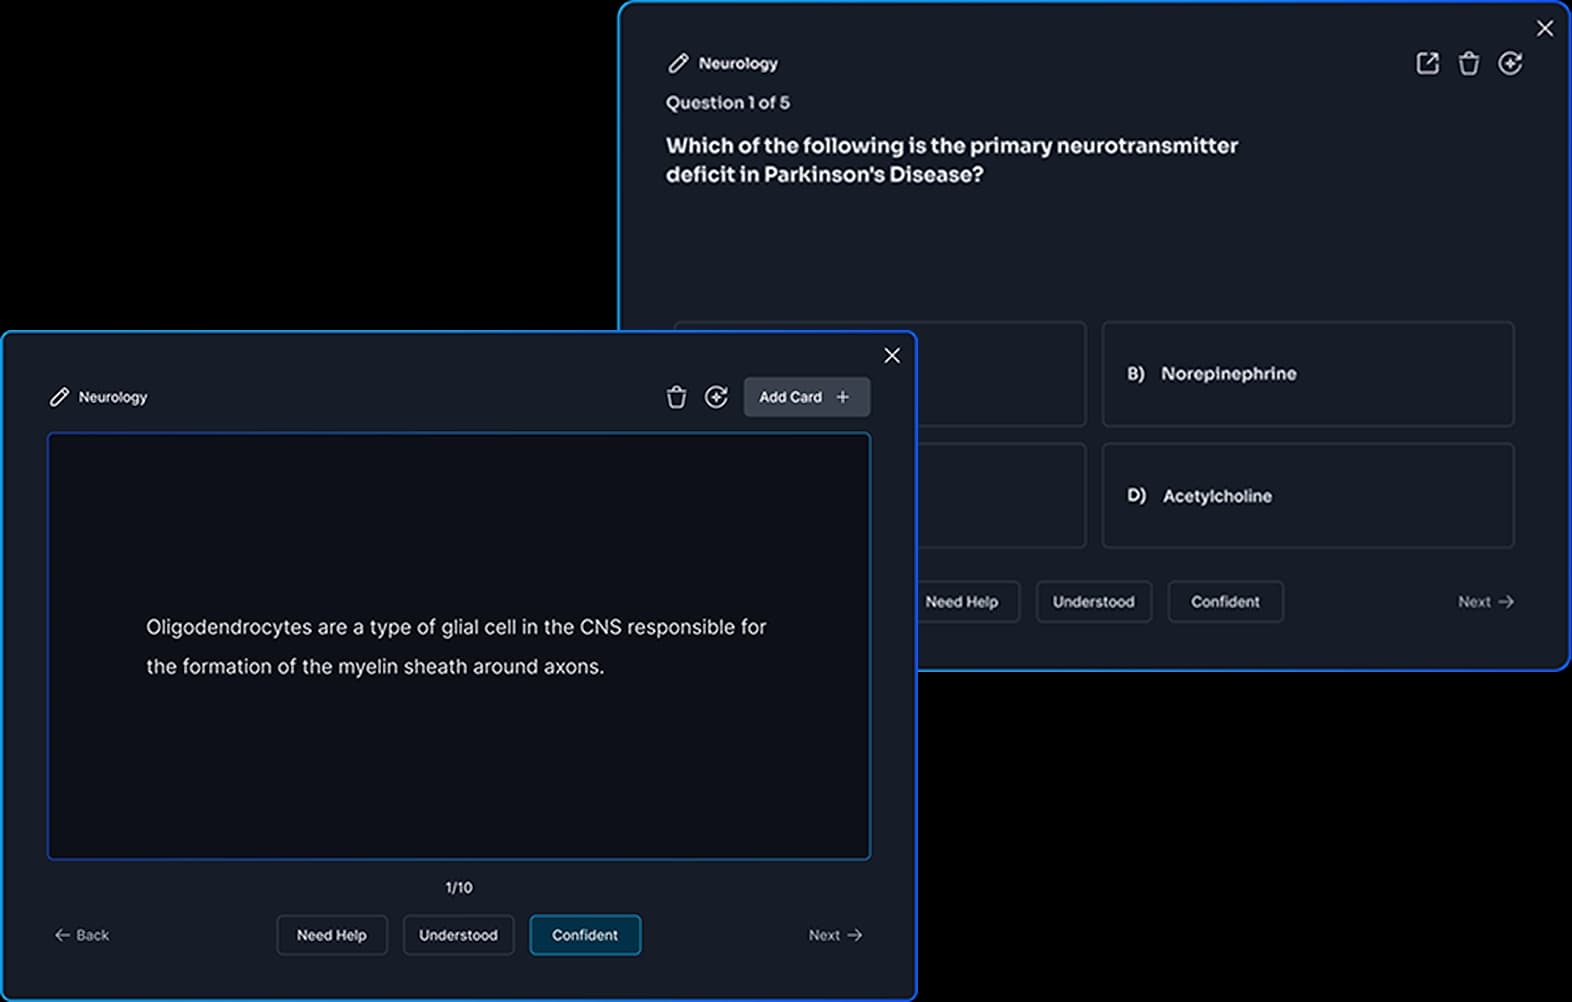Delete flashcard using trash icon in flashcard window
1572x1002 pixels.
(x=676, y=397)
